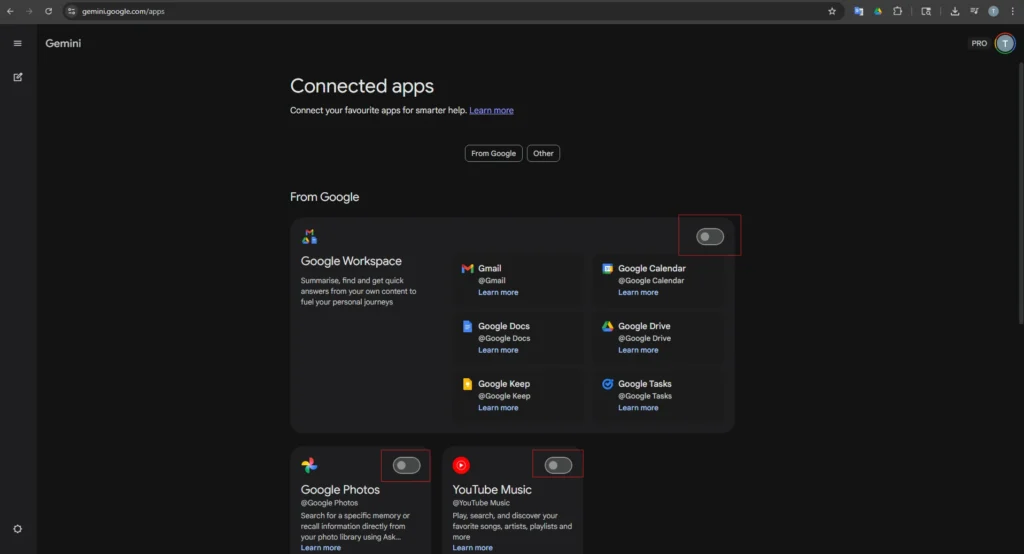This screenshot has width=1024, height=554.
Task: Click the browser forward arrow
Action: [x=29, y=11]
